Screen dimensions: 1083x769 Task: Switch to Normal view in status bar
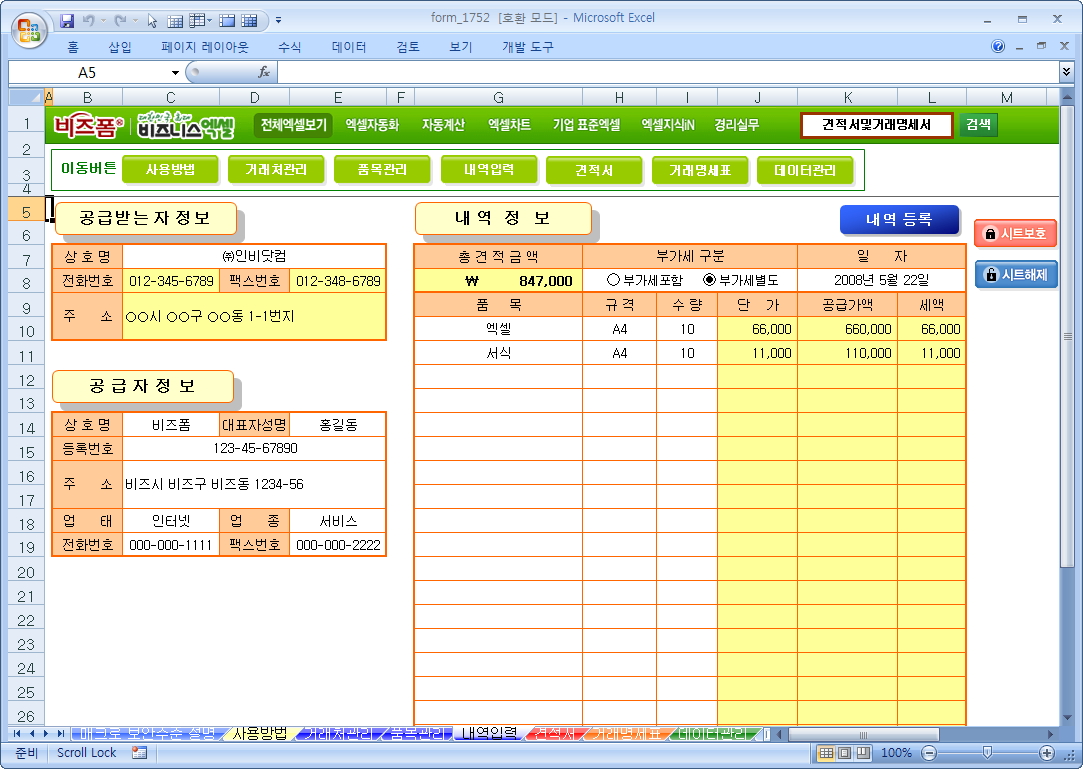tap(827, 752)
